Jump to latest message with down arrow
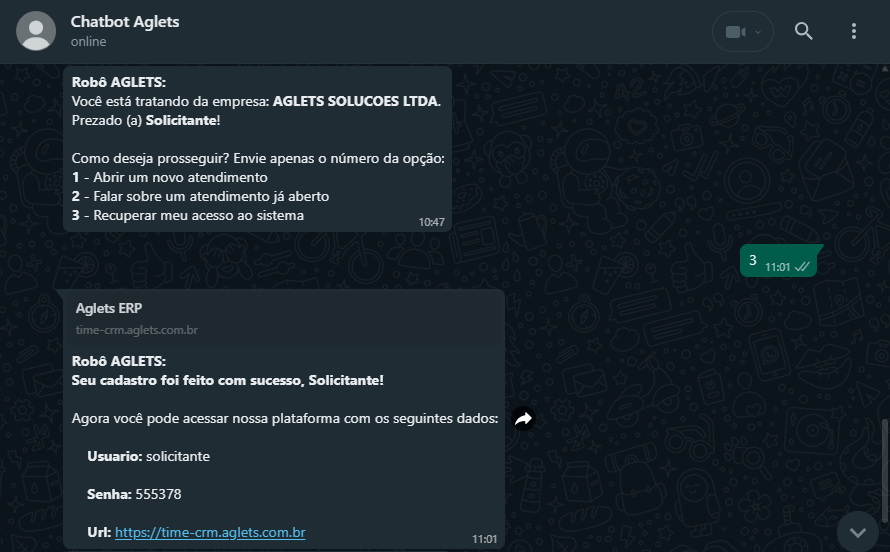Screen dimensions: 890x552 tap(858, 532)
